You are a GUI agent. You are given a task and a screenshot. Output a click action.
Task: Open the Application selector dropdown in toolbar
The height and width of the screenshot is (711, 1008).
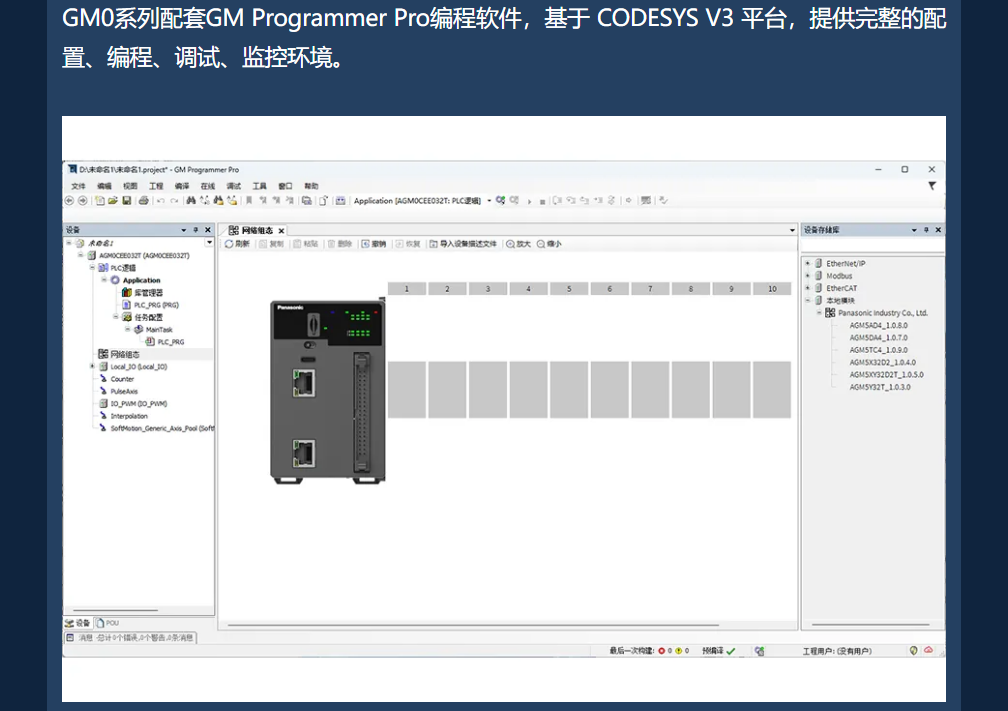click(x=489, y=201)
